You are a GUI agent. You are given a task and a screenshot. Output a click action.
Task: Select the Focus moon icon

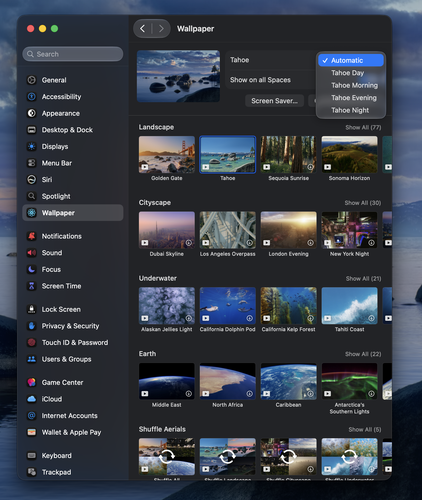(x=32, y=269)
